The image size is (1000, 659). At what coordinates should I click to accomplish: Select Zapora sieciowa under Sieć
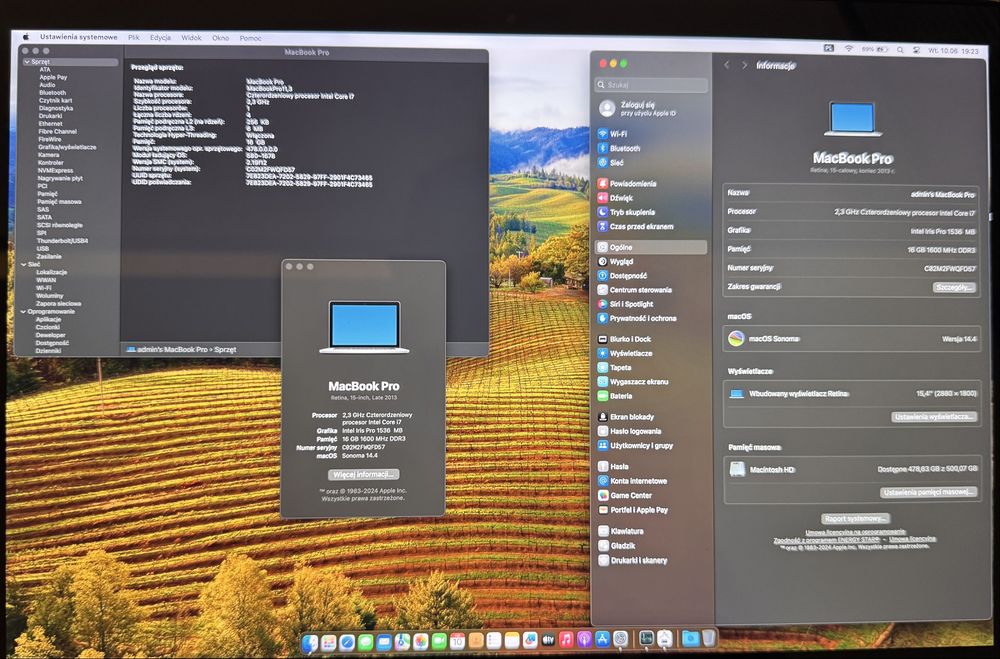[x=58, y=304]
